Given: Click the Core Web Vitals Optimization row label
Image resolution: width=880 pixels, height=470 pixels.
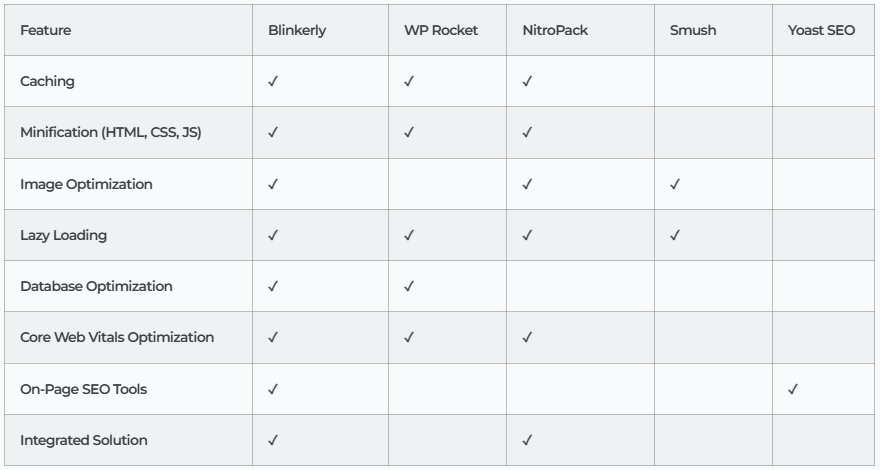Looking at the screenshot, I should 117,338.
